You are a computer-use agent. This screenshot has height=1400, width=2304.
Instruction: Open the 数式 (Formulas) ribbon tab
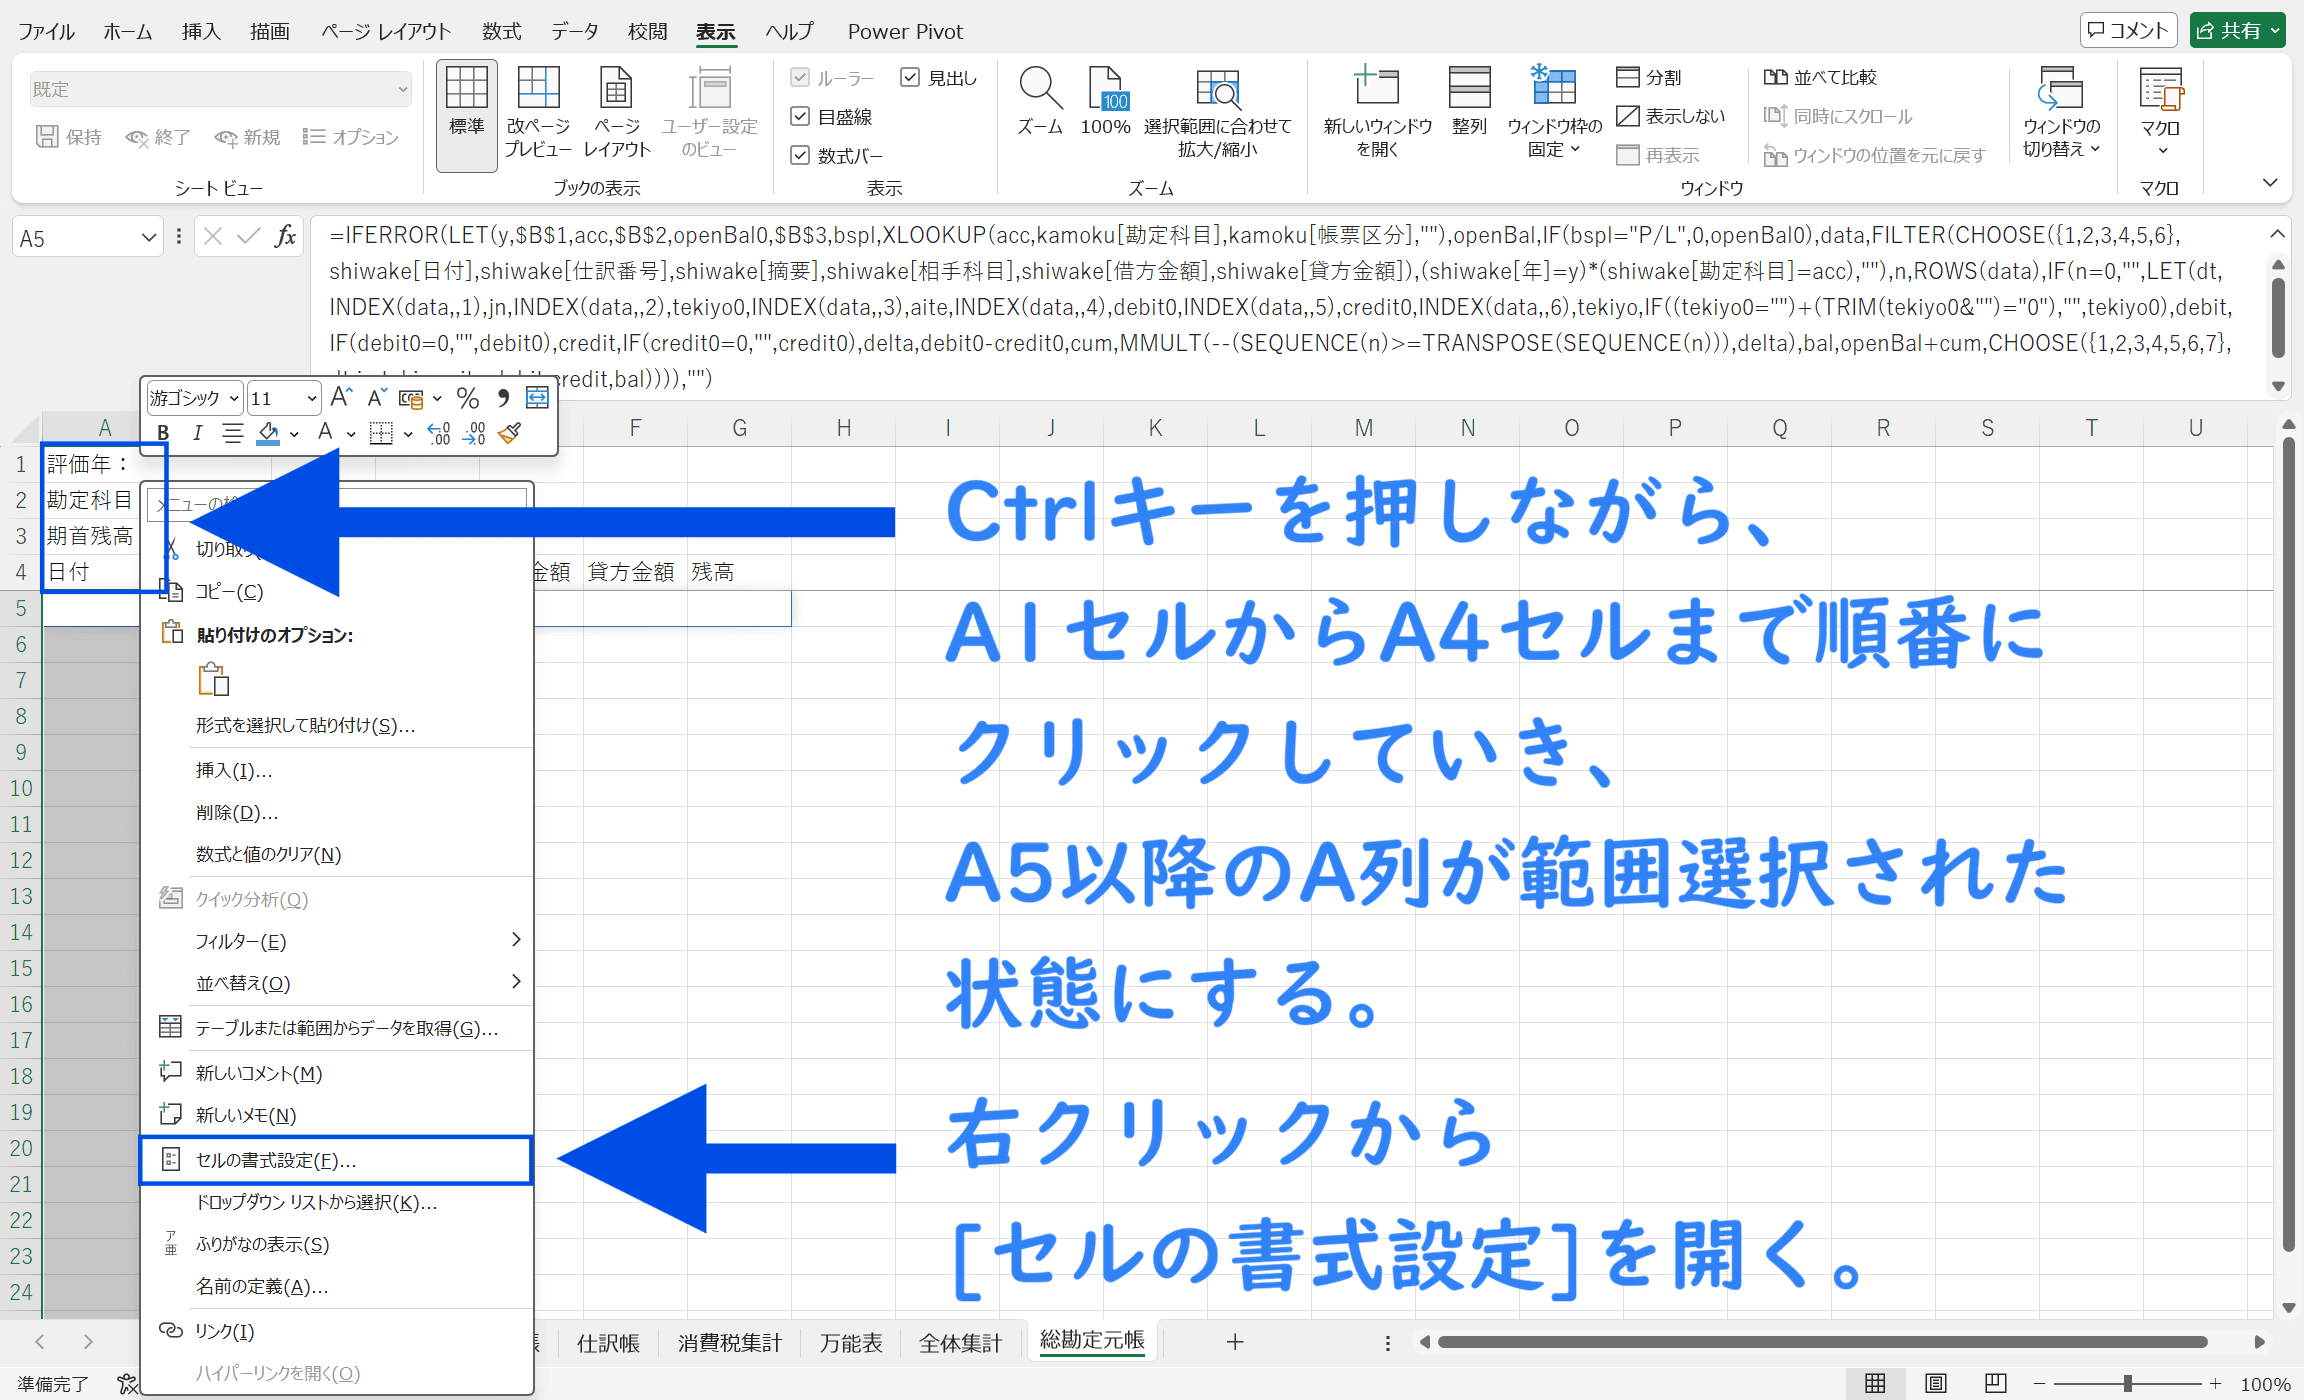tap(501, 31)
